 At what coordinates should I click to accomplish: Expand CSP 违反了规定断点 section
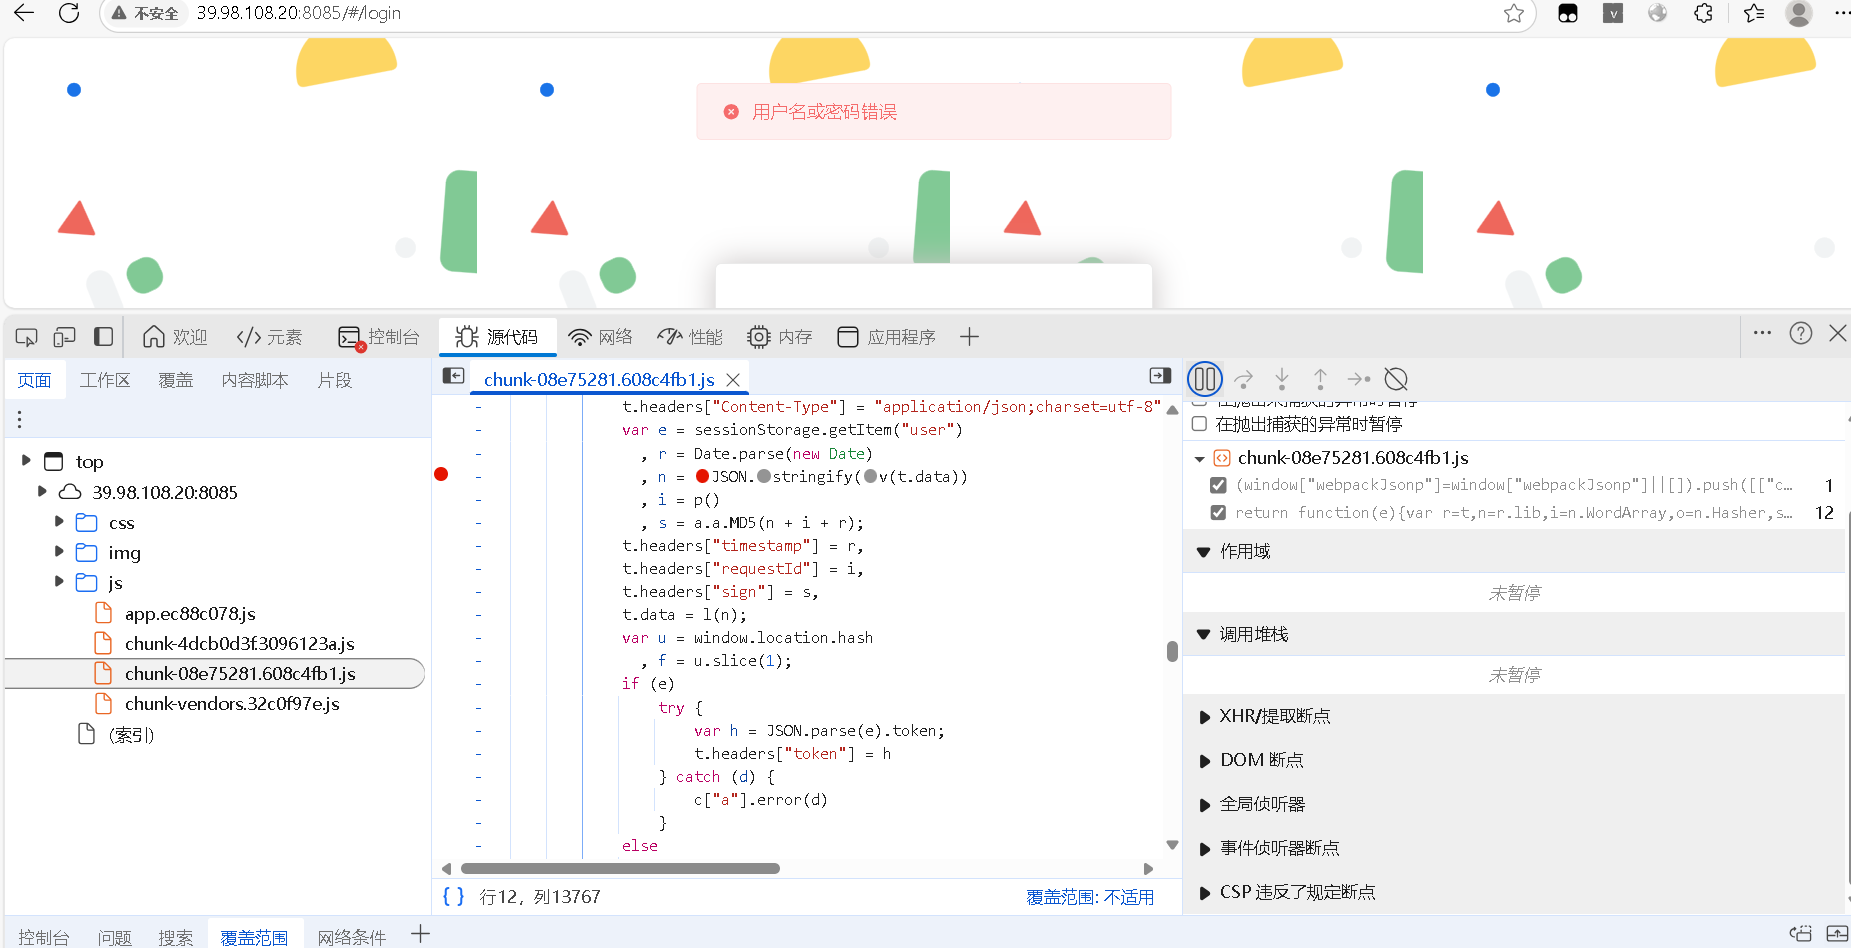[x=1204, y=893]
